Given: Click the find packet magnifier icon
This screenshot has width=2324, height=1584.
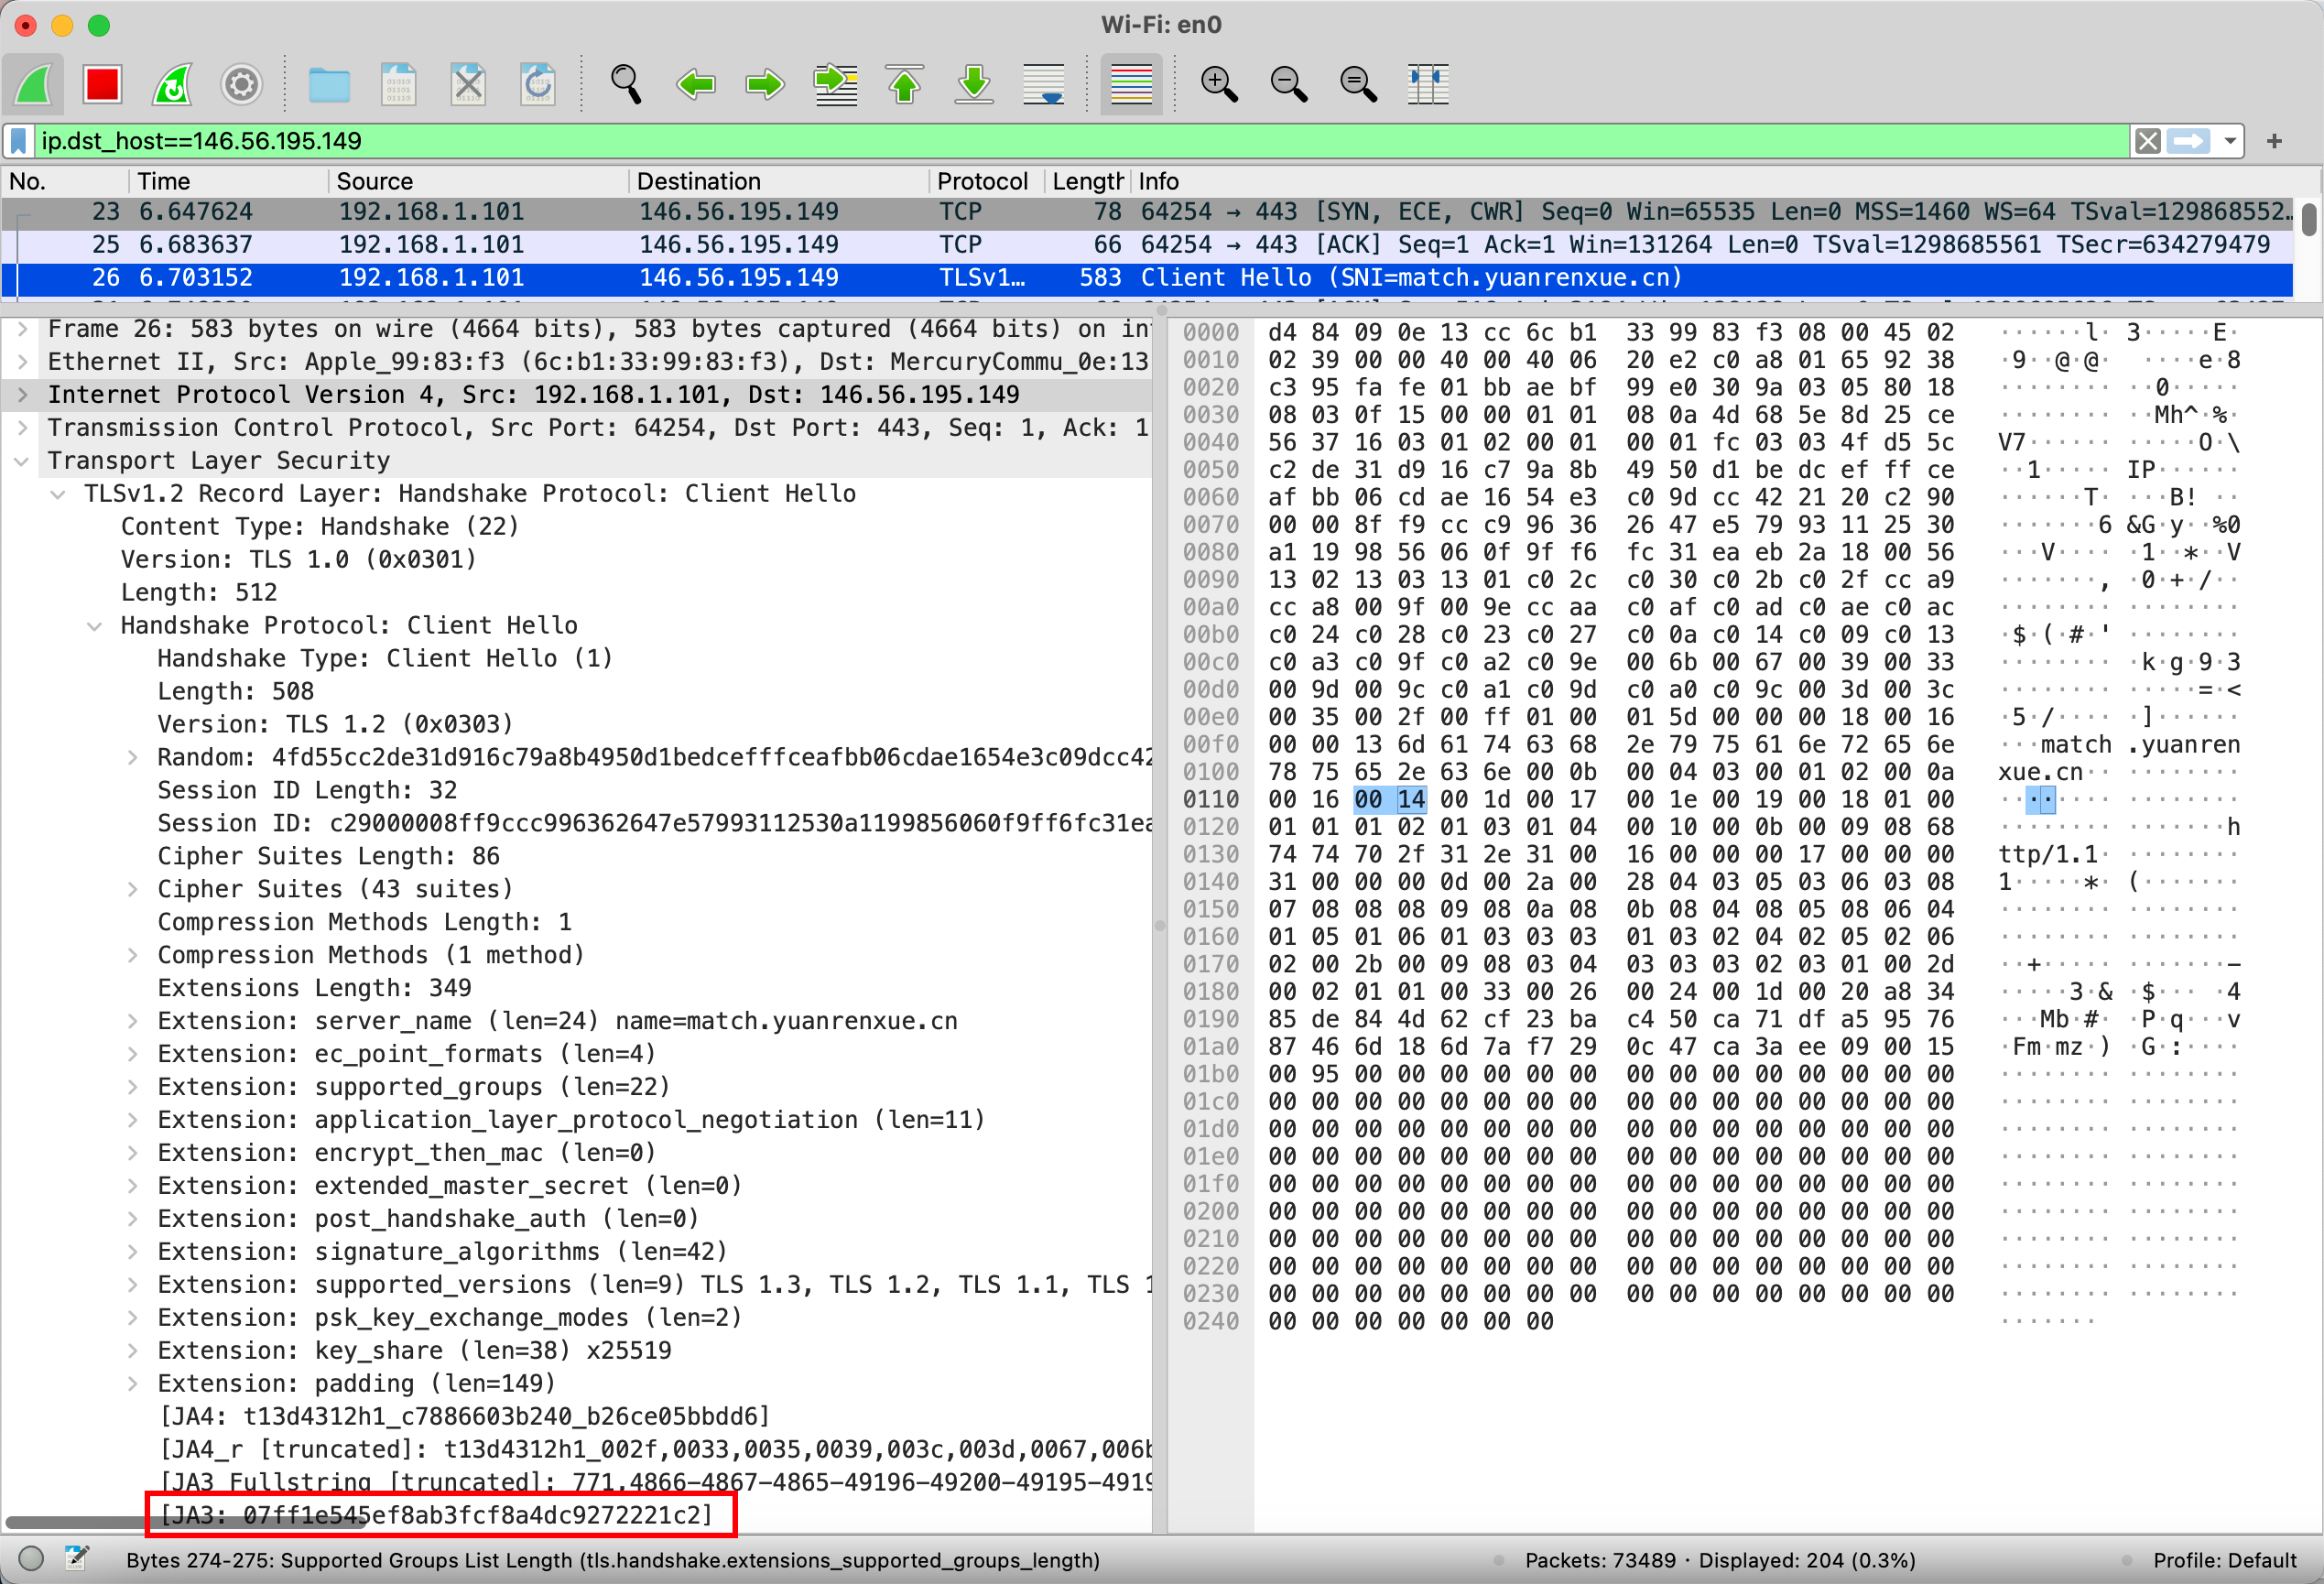Looking at the screenshot, I should coord(625,84).
